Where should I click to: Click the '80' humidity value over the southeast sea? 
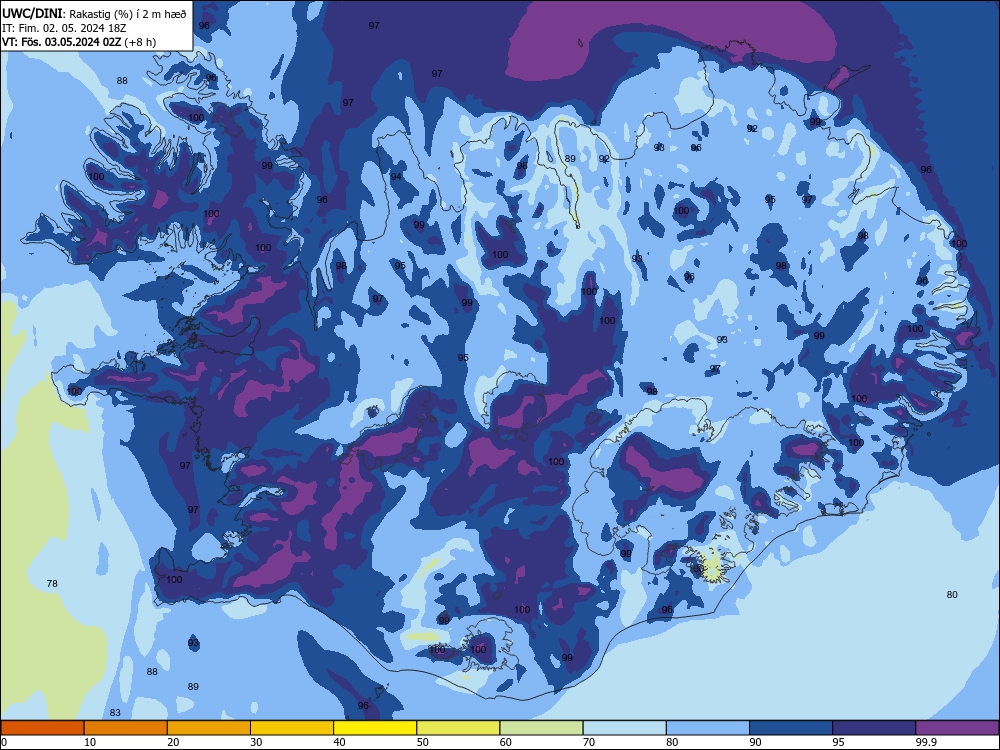click(x=952, y=594)
